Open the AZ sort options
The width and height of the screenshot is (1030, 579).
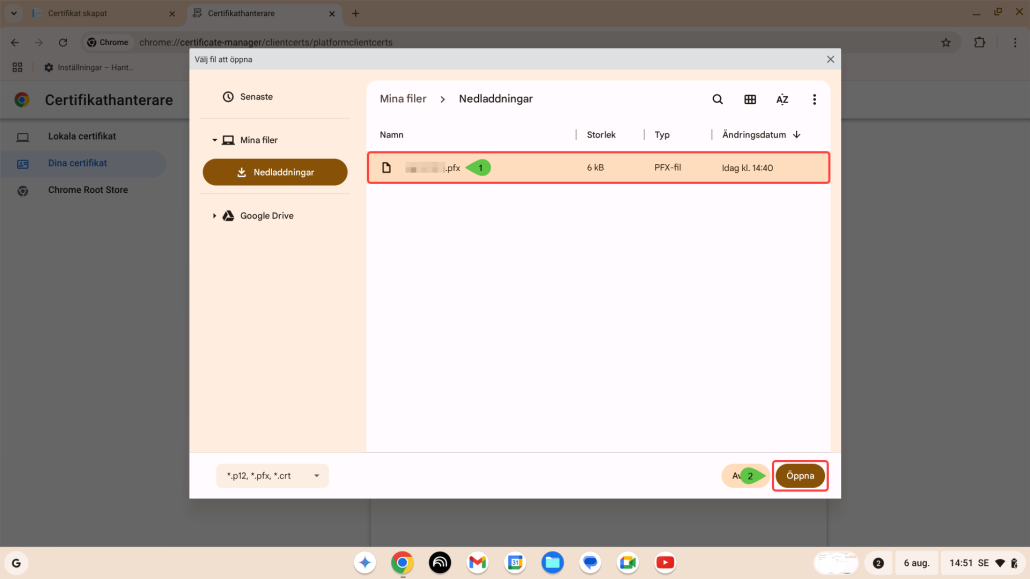[x=782, y=99]
